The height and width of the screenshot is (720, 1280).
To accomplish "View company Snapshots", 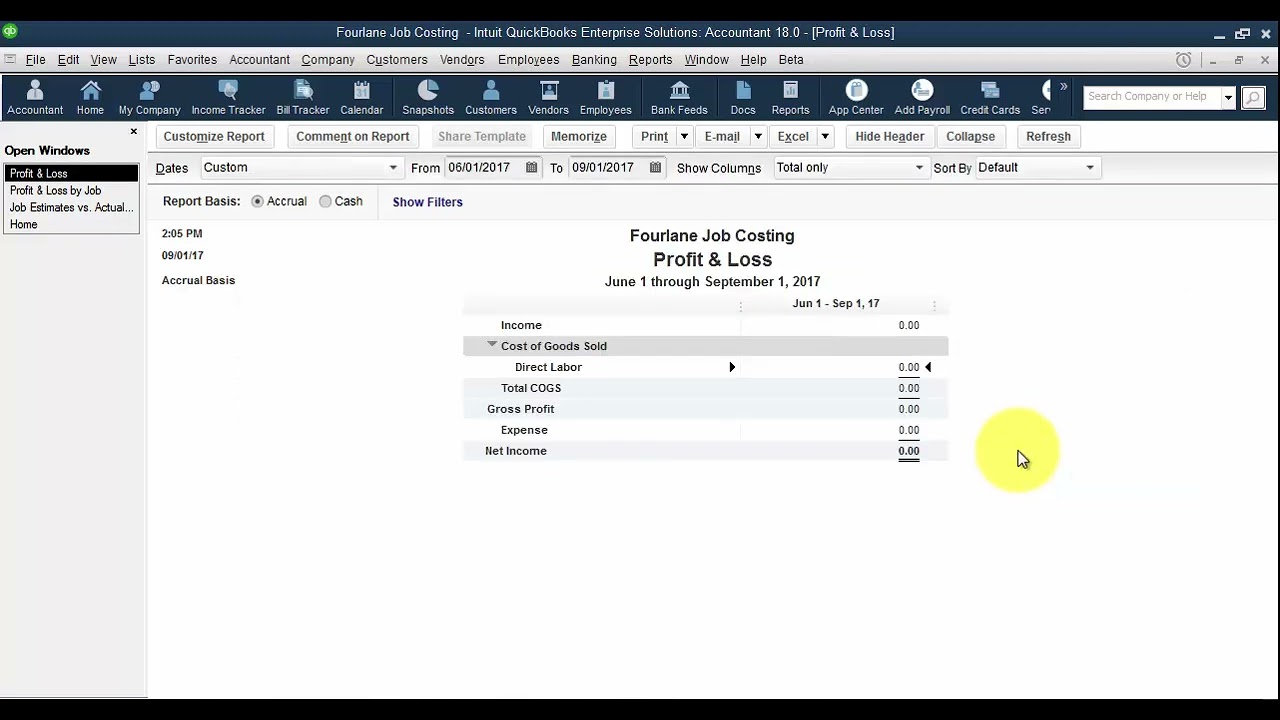I will [x=428, y=98].
